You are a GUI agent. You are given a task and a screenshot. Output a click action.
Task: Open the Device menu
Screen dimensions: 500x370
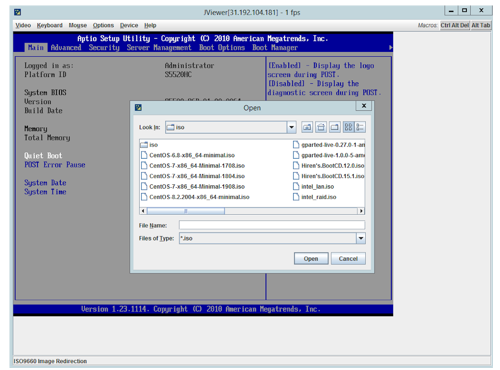(x=129, y=25)
